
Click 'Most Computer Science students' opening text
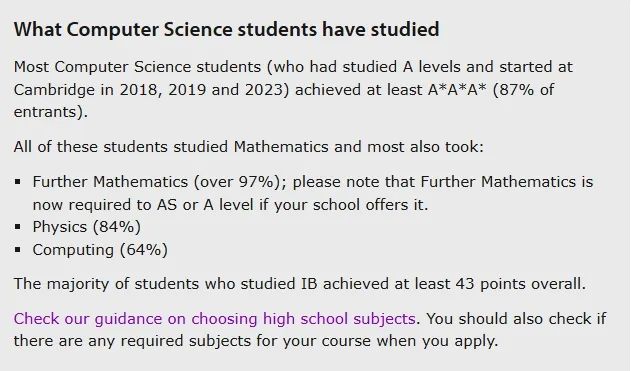[x=137, y=67]
